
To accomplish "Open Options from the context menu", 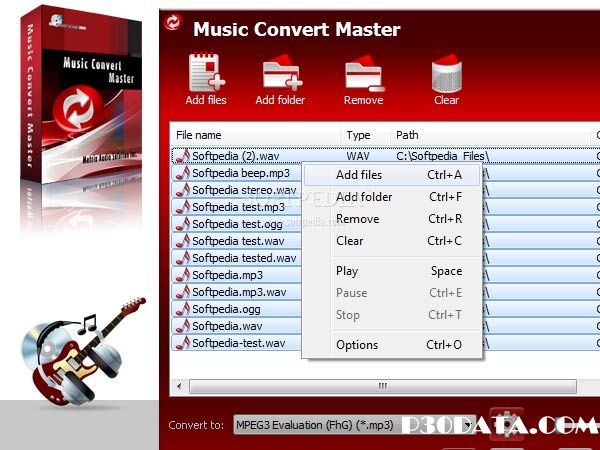I will [357, 345].
